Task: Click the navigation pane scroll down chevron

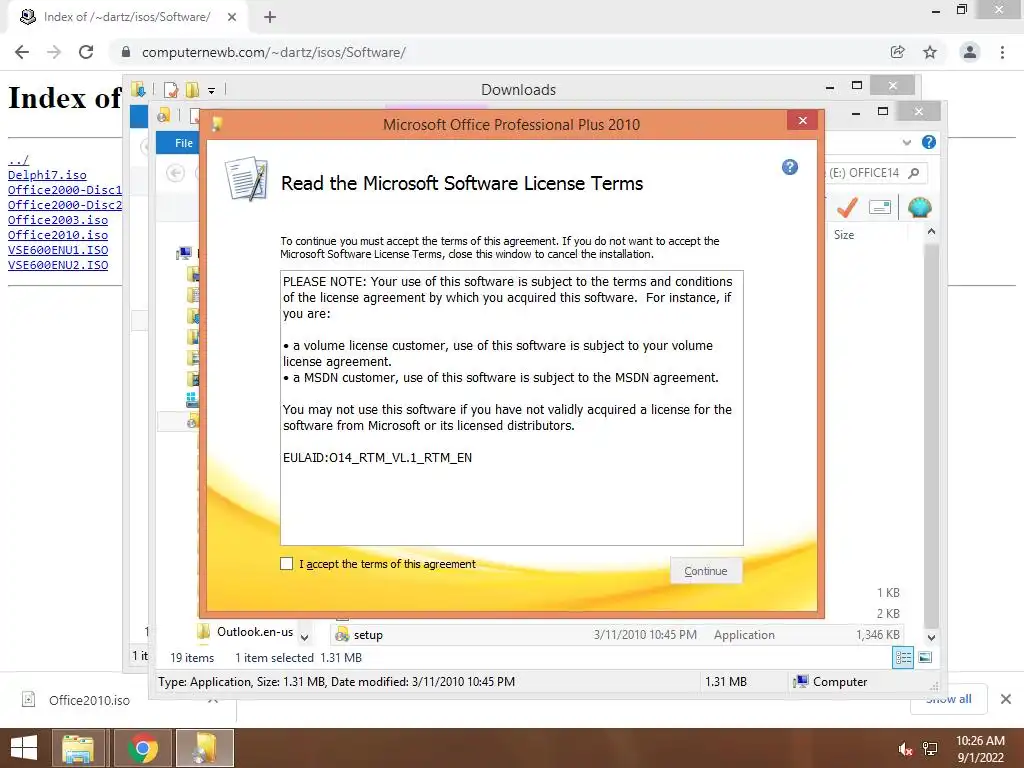Action: point(304,637)
